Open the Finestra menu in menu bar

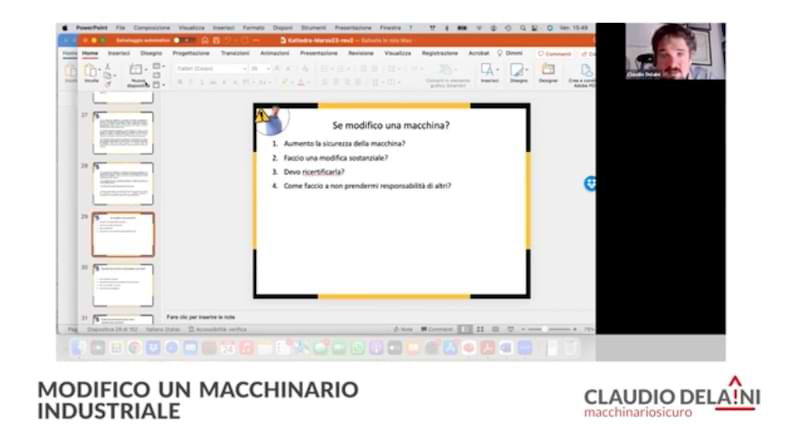[390, 28]
